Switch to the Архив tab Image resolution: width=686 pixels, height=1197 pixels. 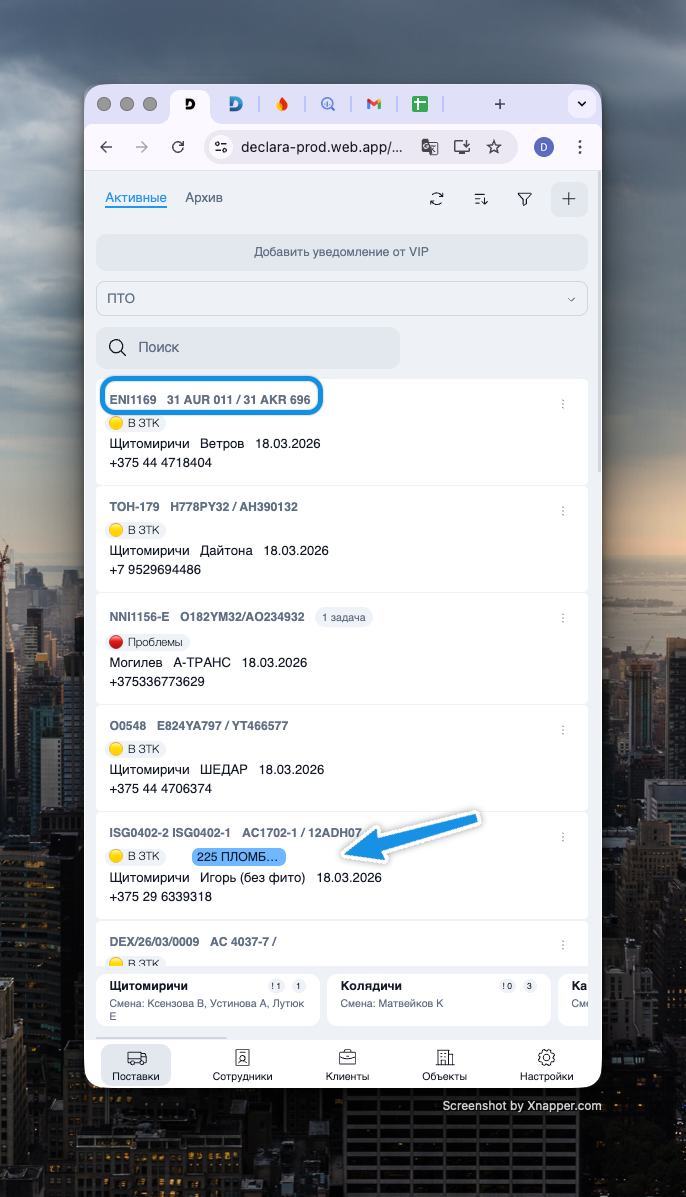point(204,198)
